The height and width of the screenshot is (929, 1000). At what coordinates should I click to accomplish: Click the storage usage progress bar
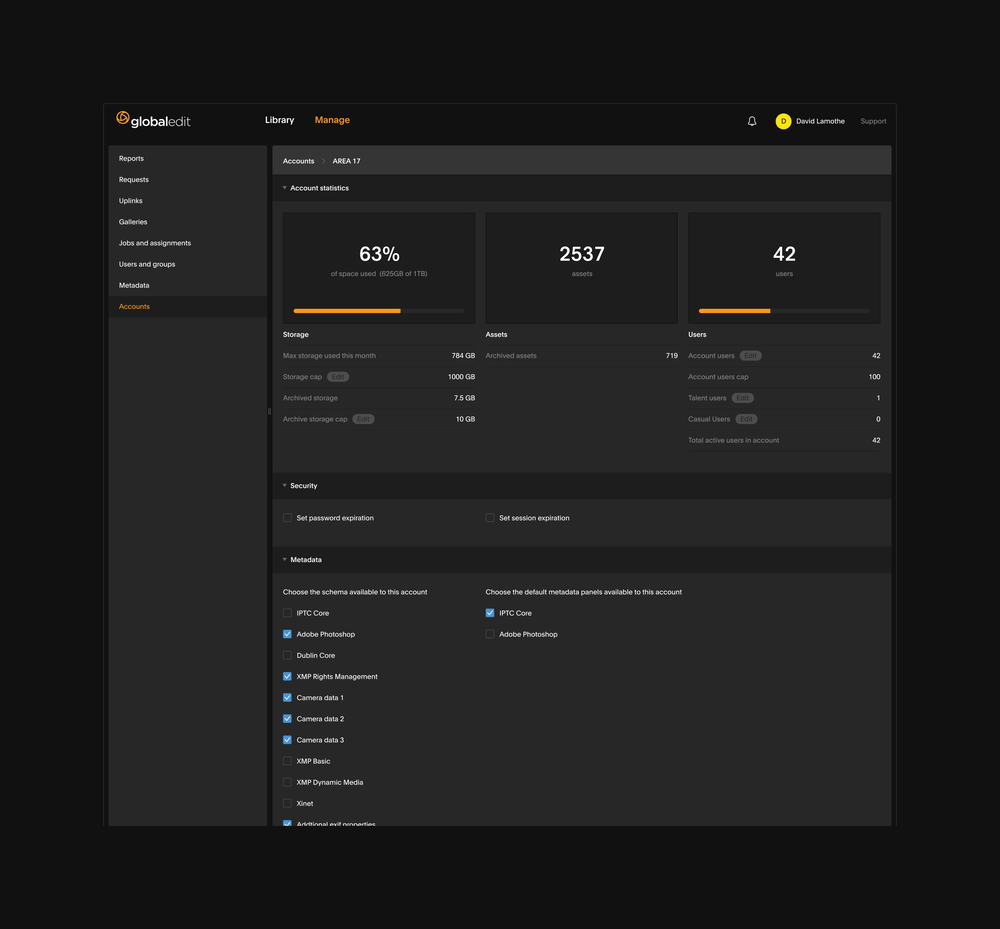point(378,311)
